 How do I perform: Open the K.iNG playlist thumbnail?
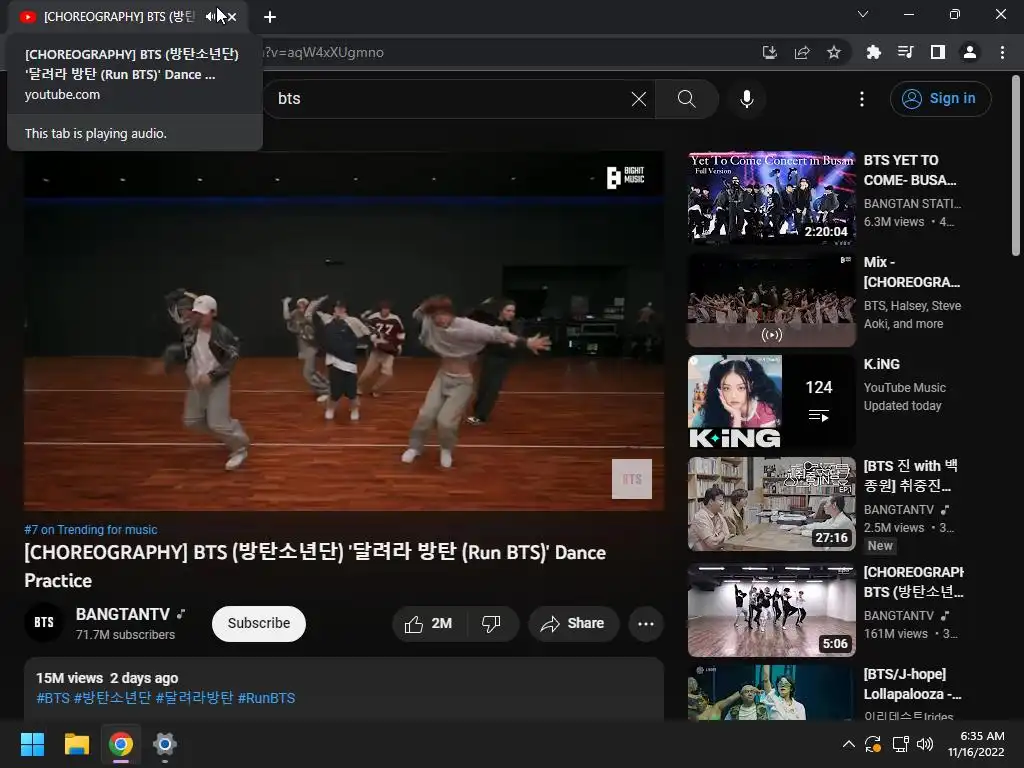771,402
